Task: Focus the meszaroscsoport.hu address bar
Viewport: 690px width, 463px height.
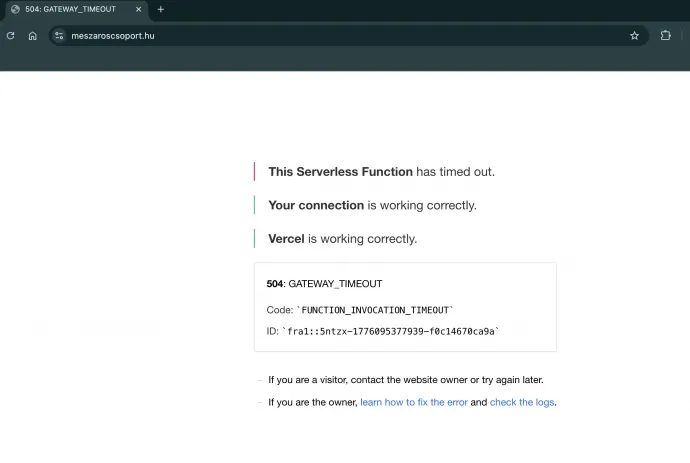Action: click(300, 35)
